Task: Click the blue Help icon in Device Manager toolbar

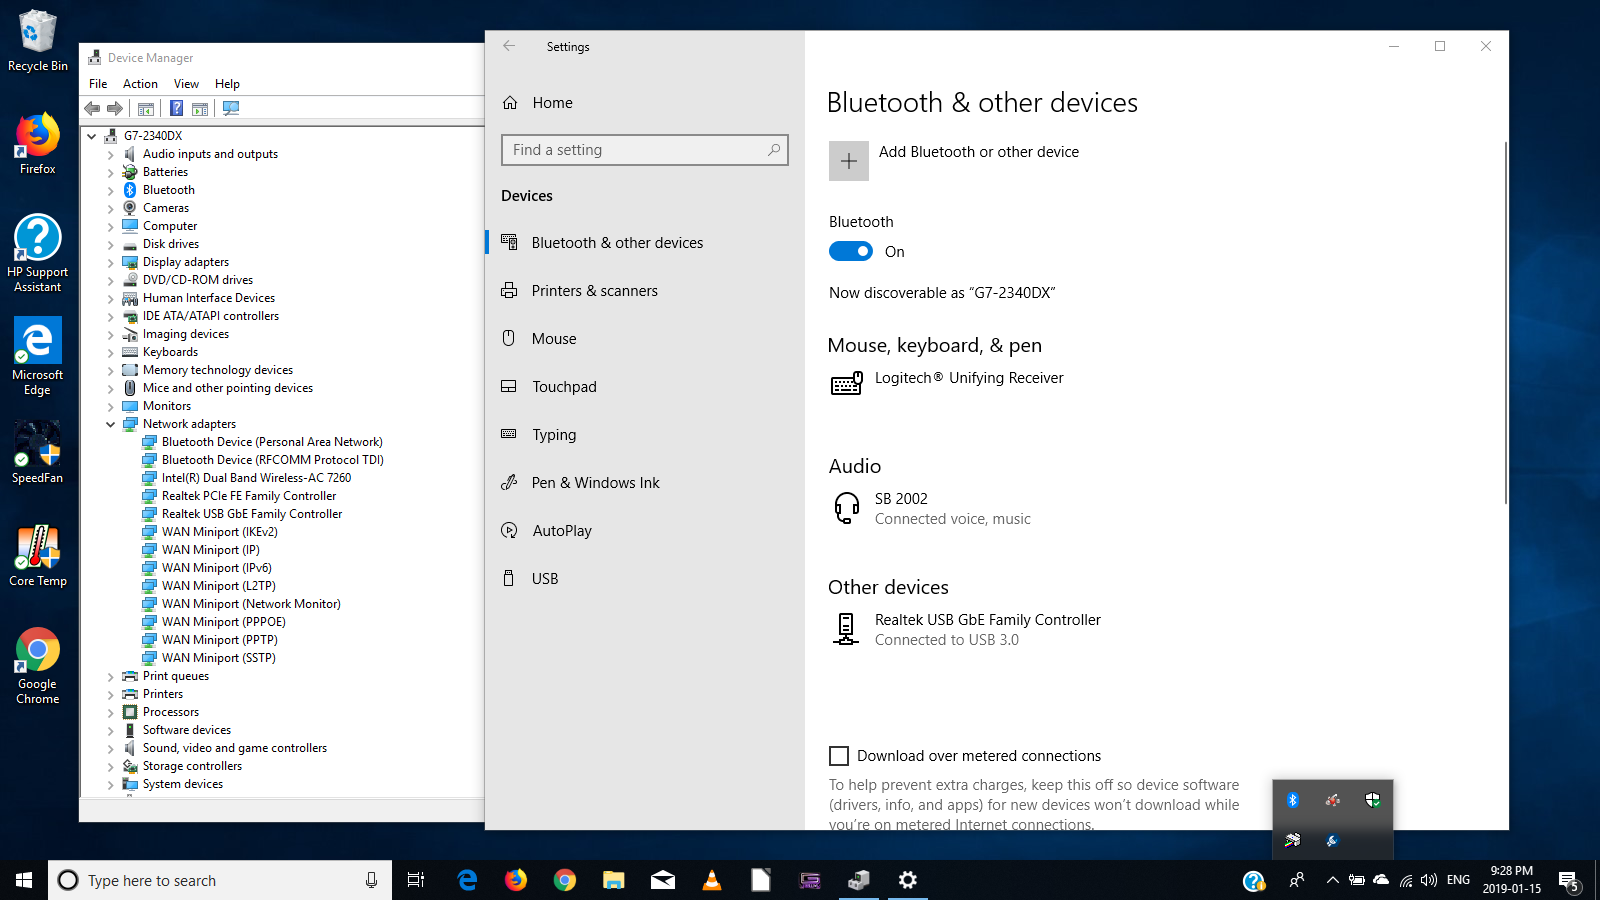Action: click(x=176, y=108)
